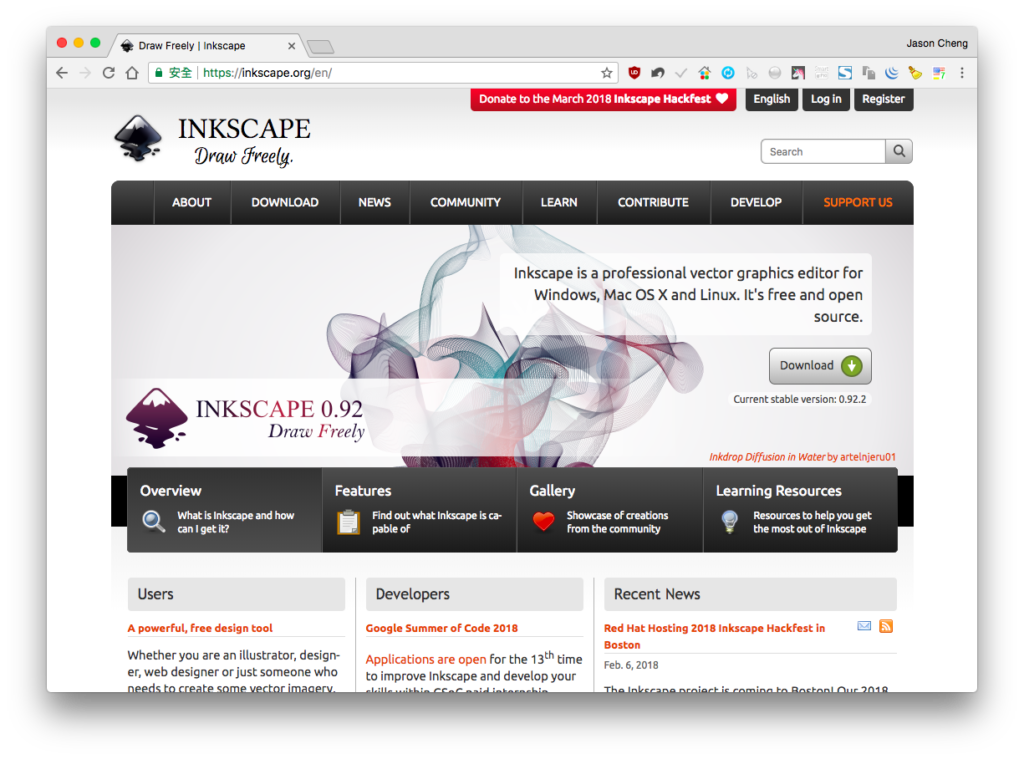Click 'Current stable version: 0.92.2' text
The image size is (1024, 759).
pos(799,399)
